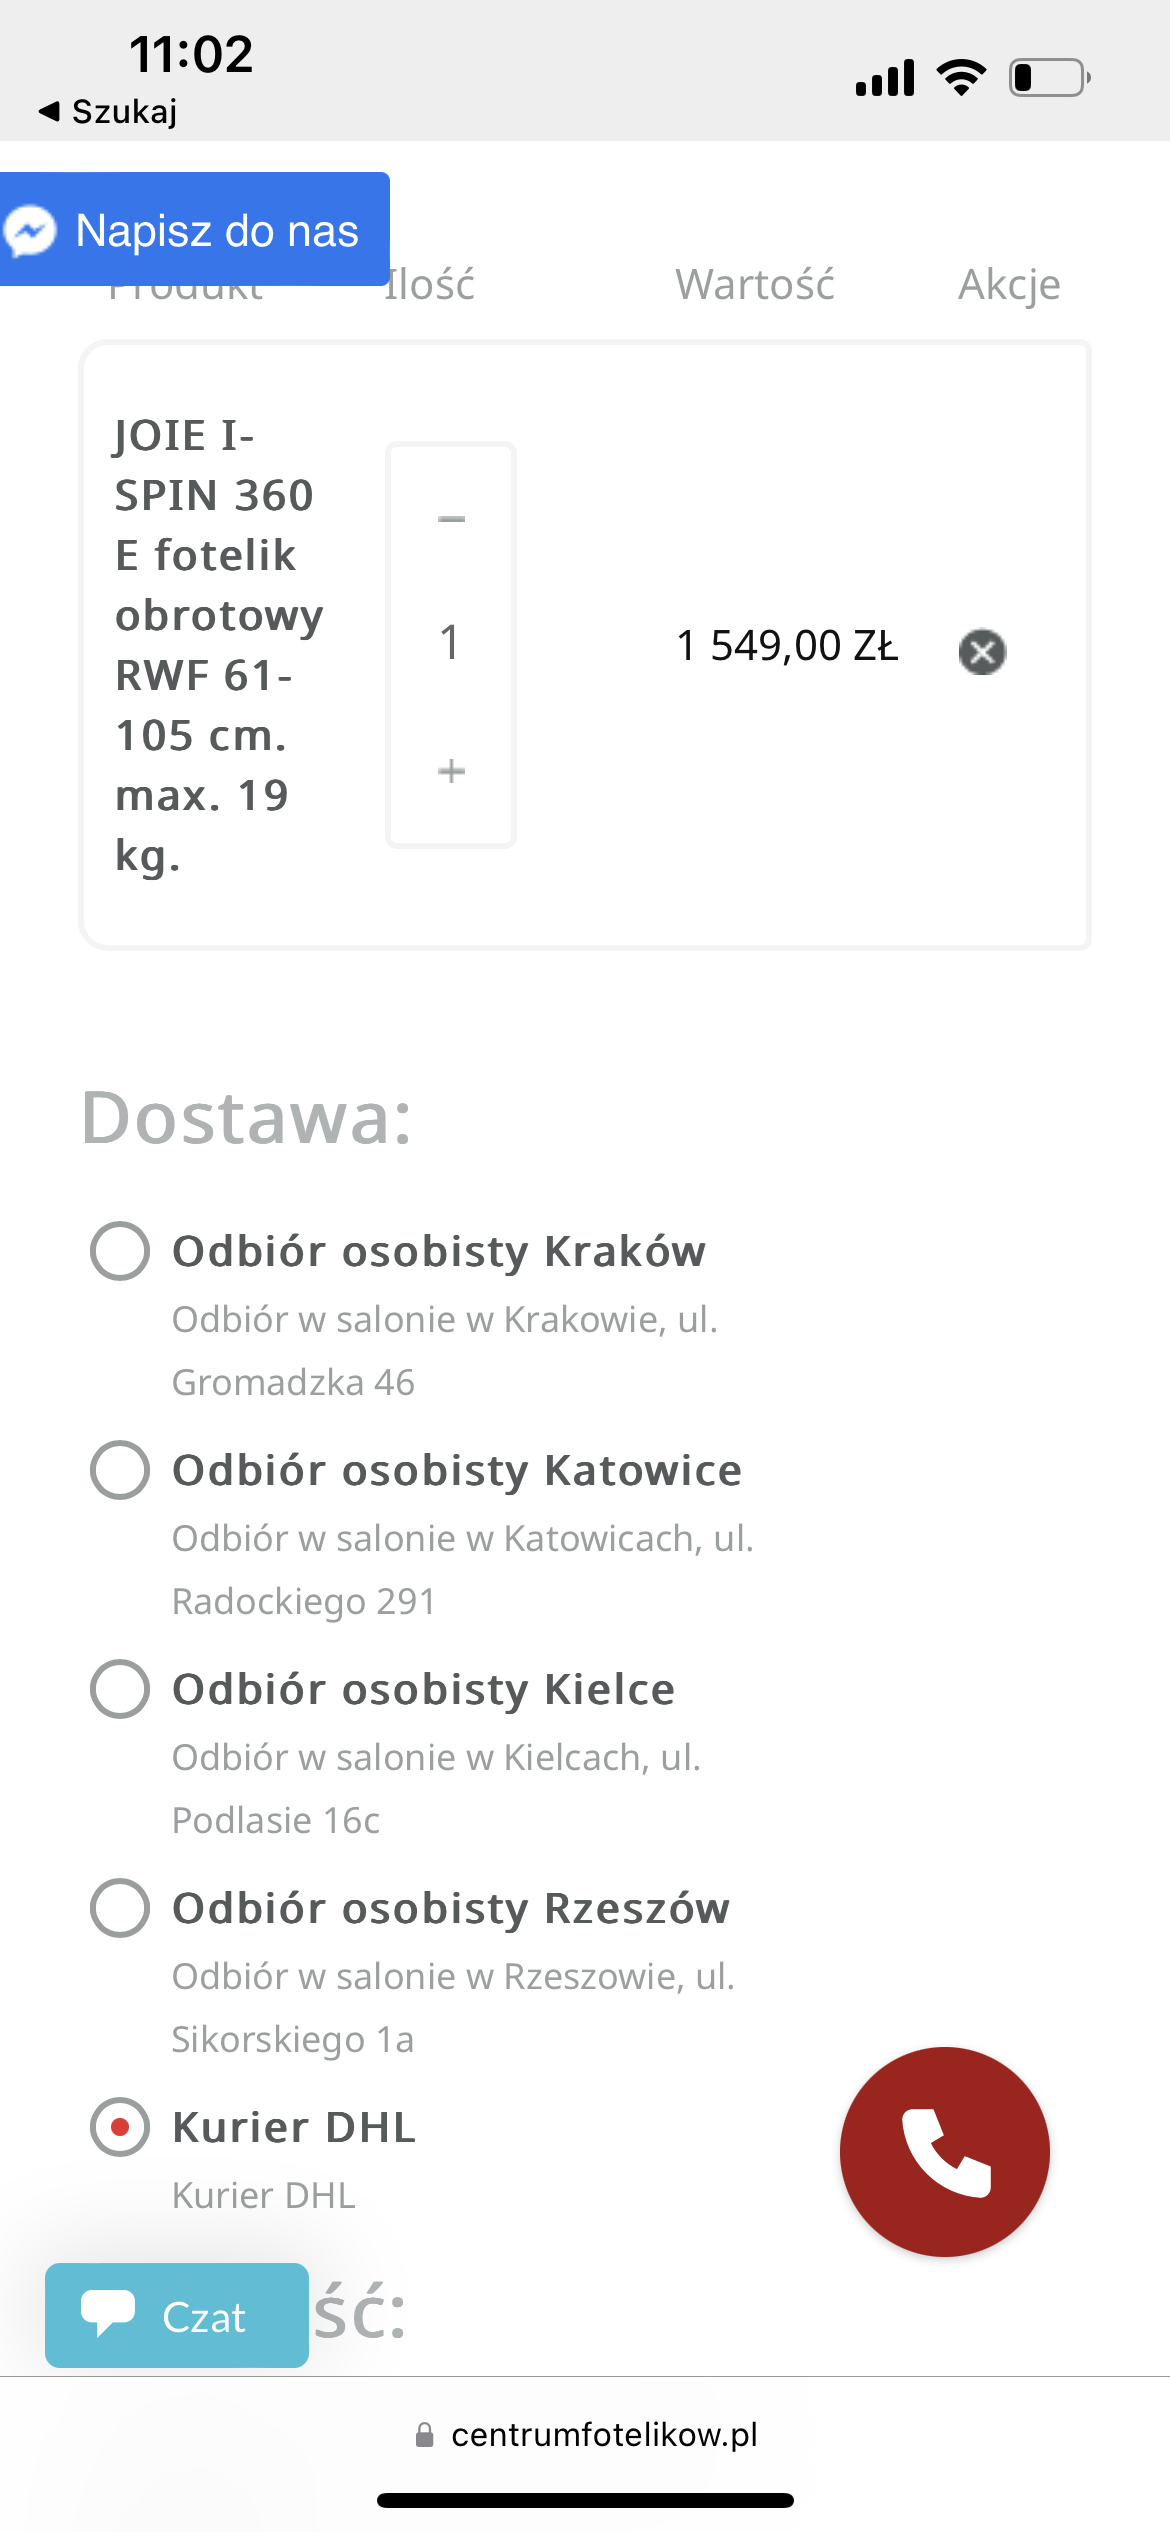Tap the chat bubble icon on Czat button
Screen dimensions: 1170x2532
pyautogui.click(x=110, y=2313)
